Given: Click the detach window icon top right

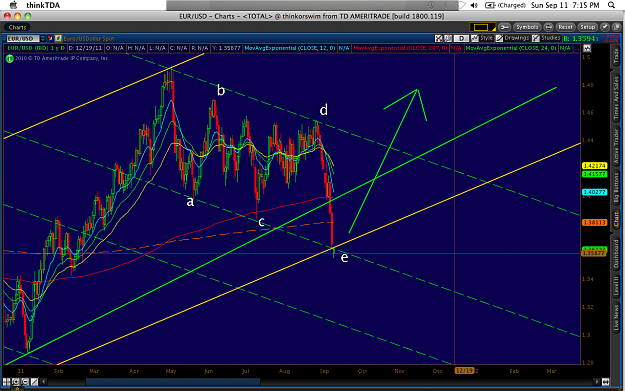Looking at the screenshot, I should point(616,27).
